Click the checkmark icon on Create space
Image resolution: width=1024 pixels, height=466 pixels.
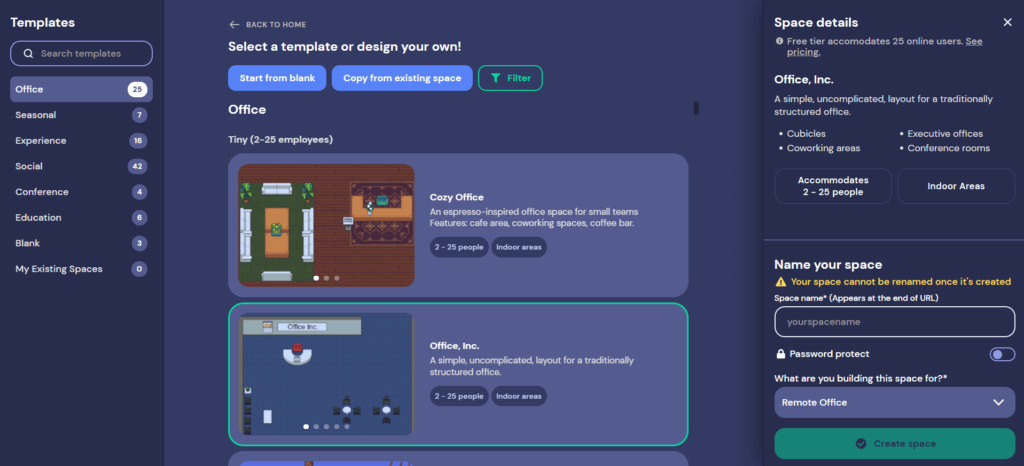[x=861, y=444]
